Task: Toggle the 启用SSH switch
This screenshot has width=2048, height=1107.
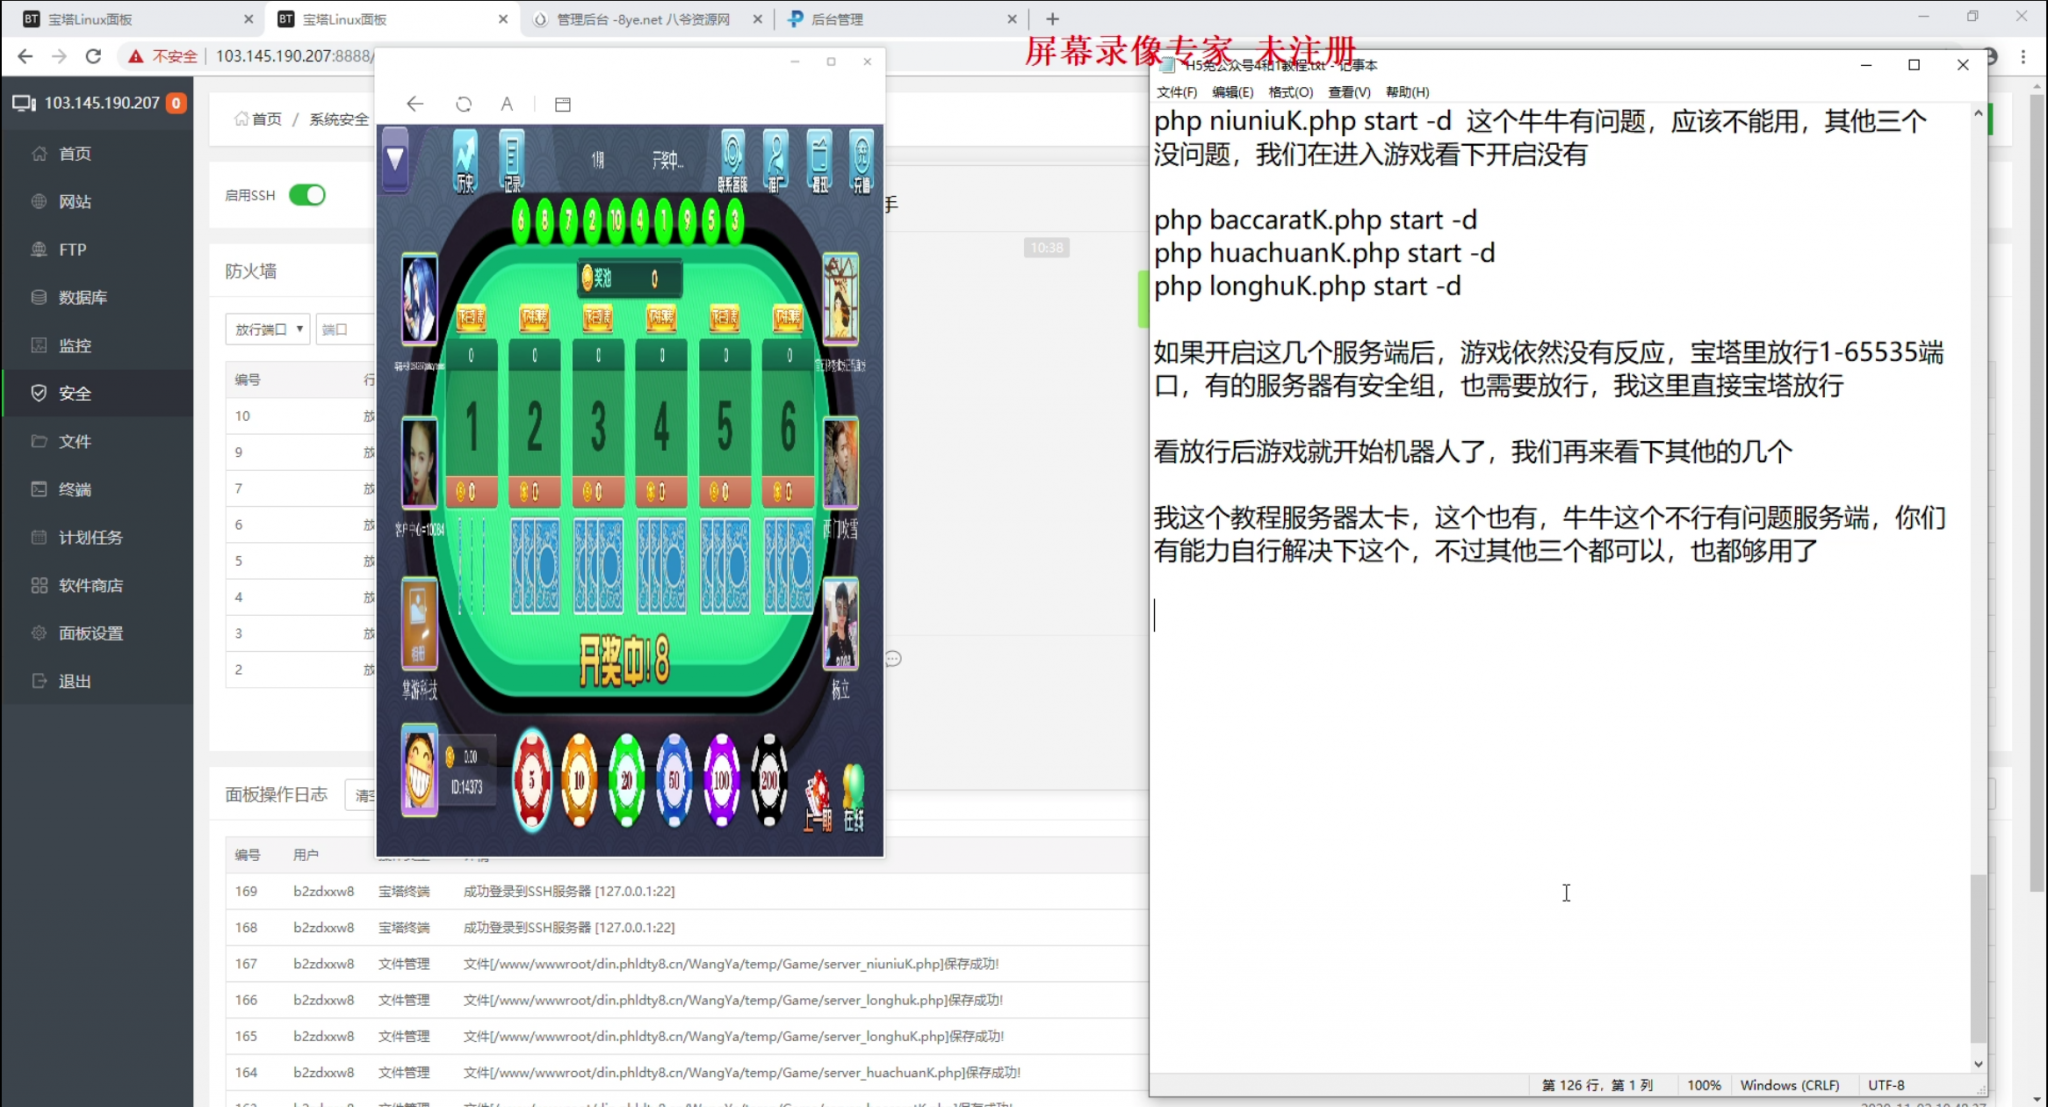Action: (x=307, y=195)
